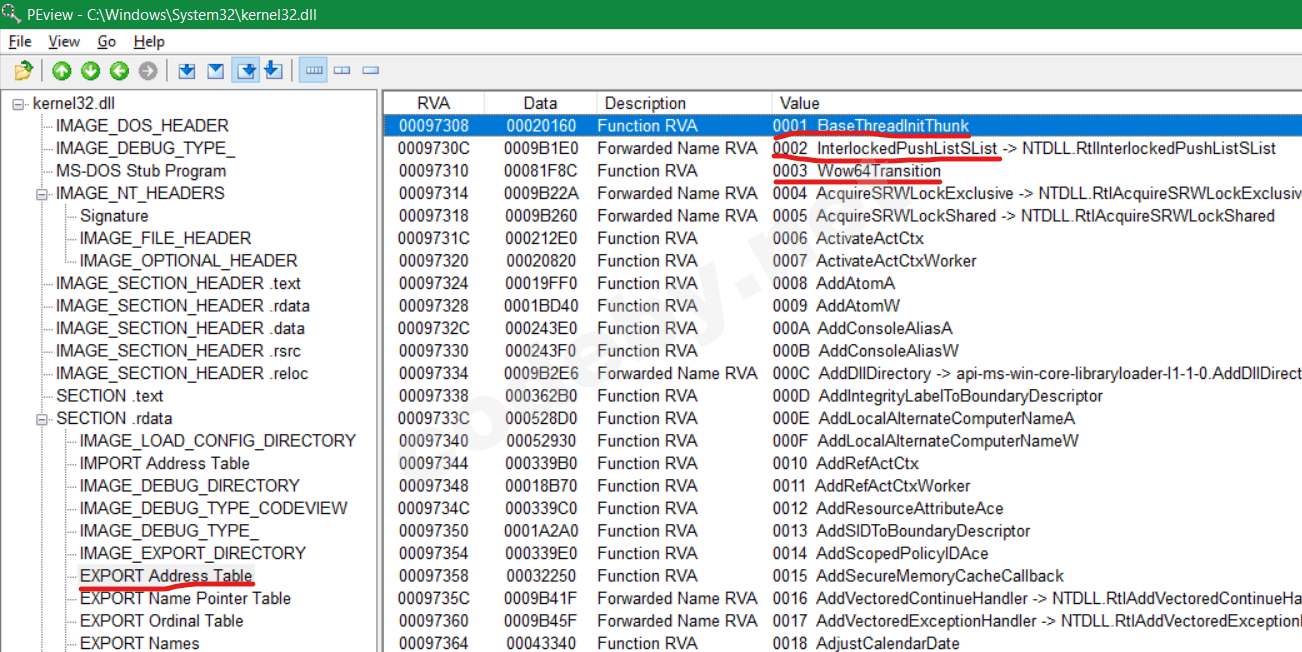Collapse the IMAGE_NT_HEADERS tree node
Viewport: 1302px width, 652px height.
pyautogui.click(x=43, y=194)
